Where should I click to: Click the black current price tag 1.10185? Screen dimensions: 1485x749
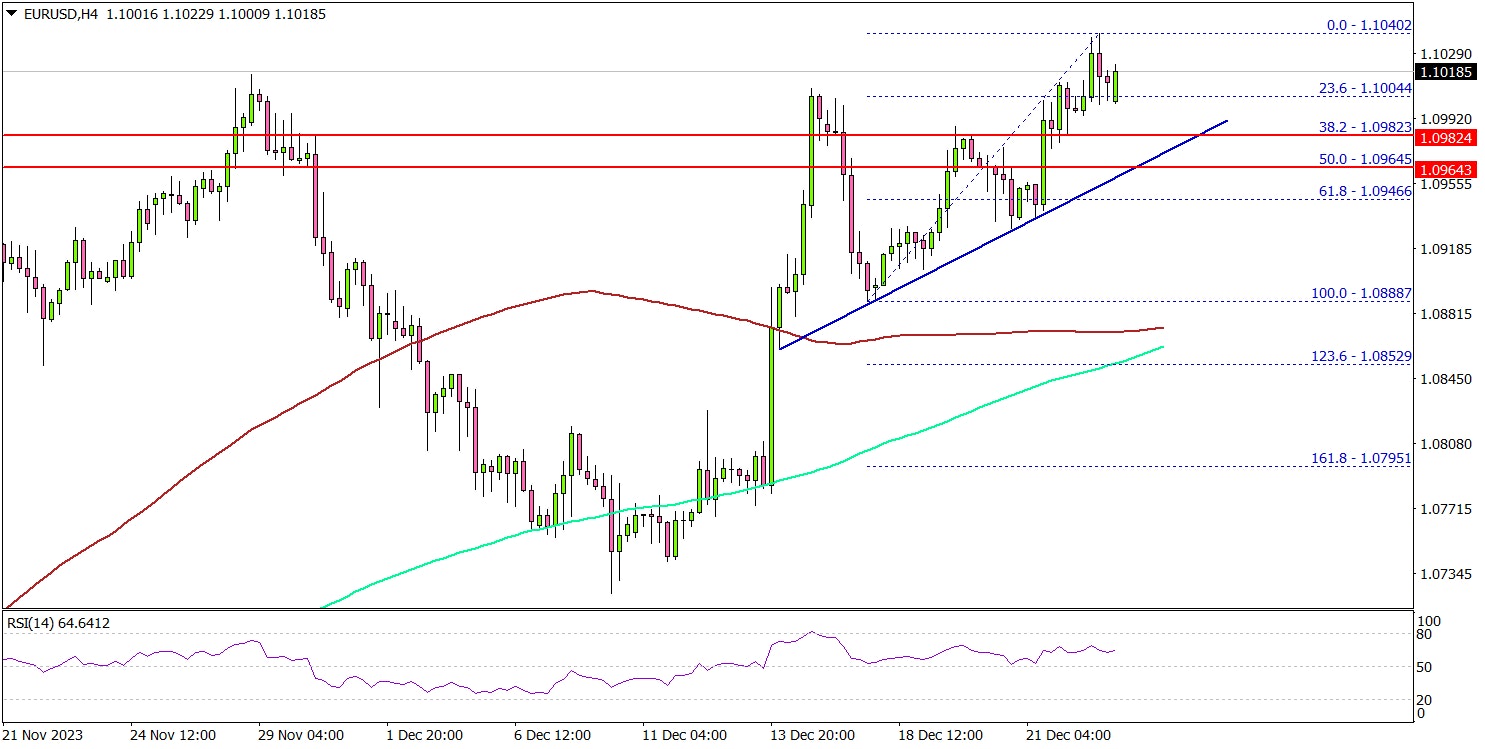1447,72
